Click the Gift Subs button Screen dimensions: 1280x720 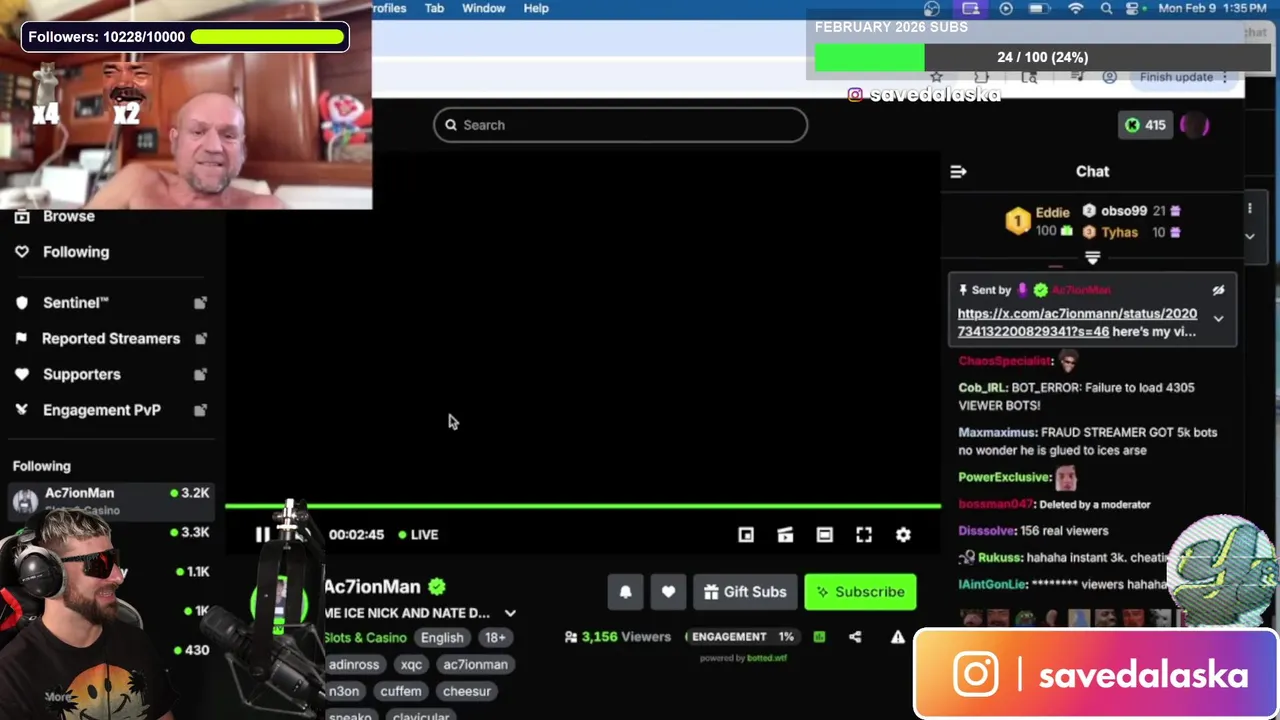coord(745,592)
